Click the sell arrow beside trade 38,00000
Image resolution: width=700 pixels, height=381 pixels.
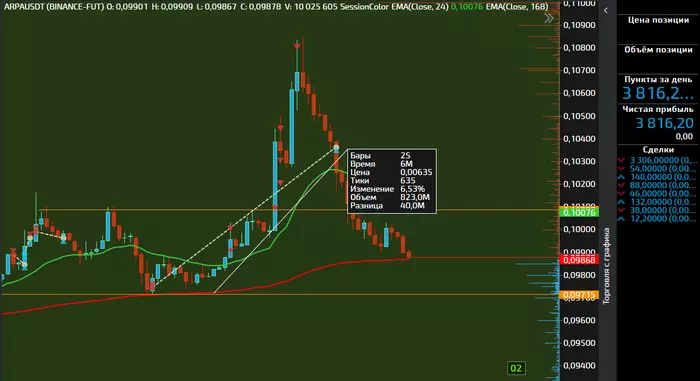click(621, 210)
